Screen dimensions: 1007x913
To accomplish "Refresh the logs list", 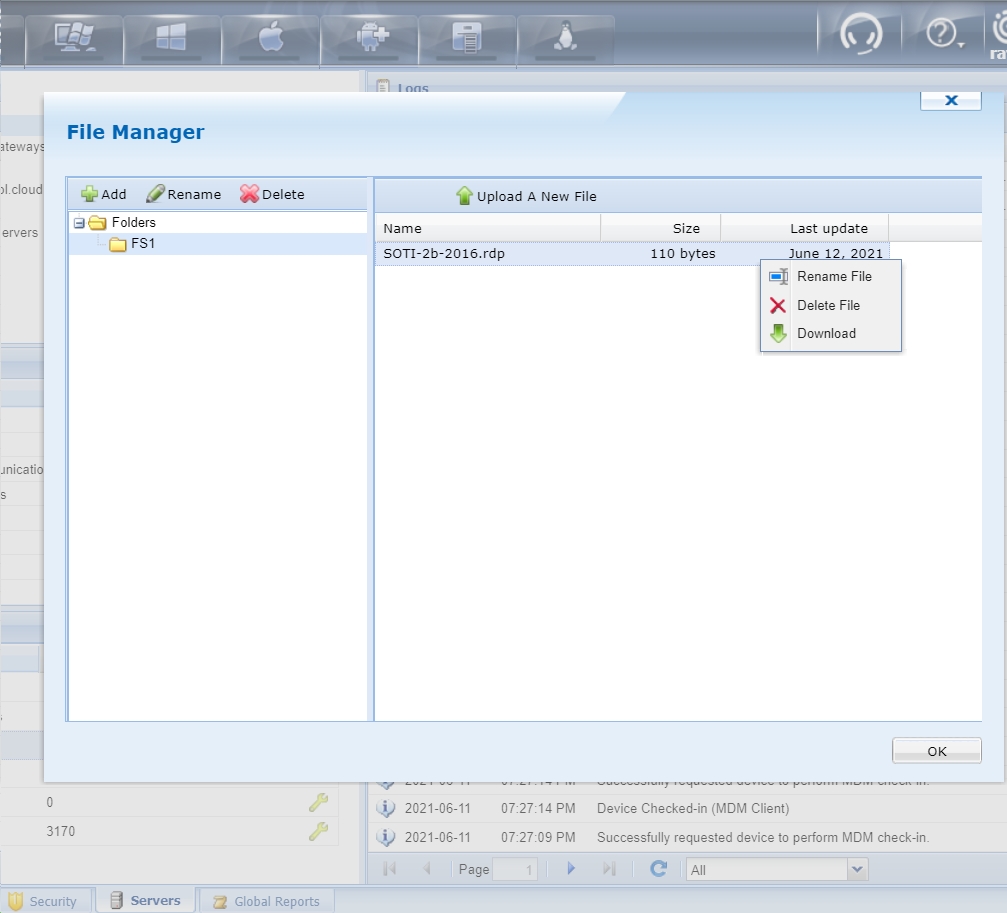I will (x=658, y=869).
